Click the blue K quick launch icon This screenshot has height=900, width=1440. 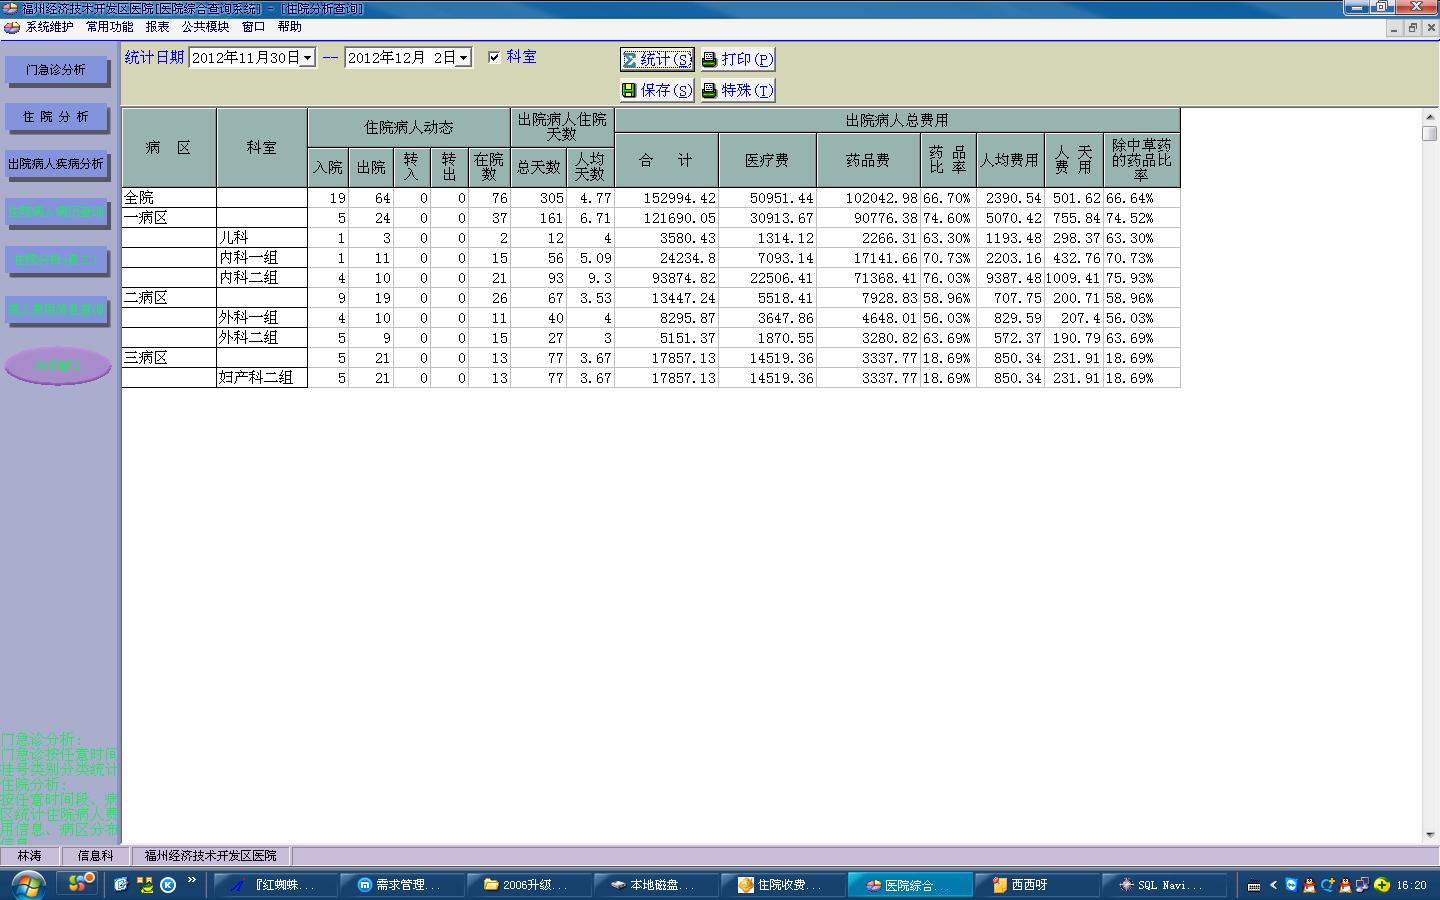click(168, 884)
